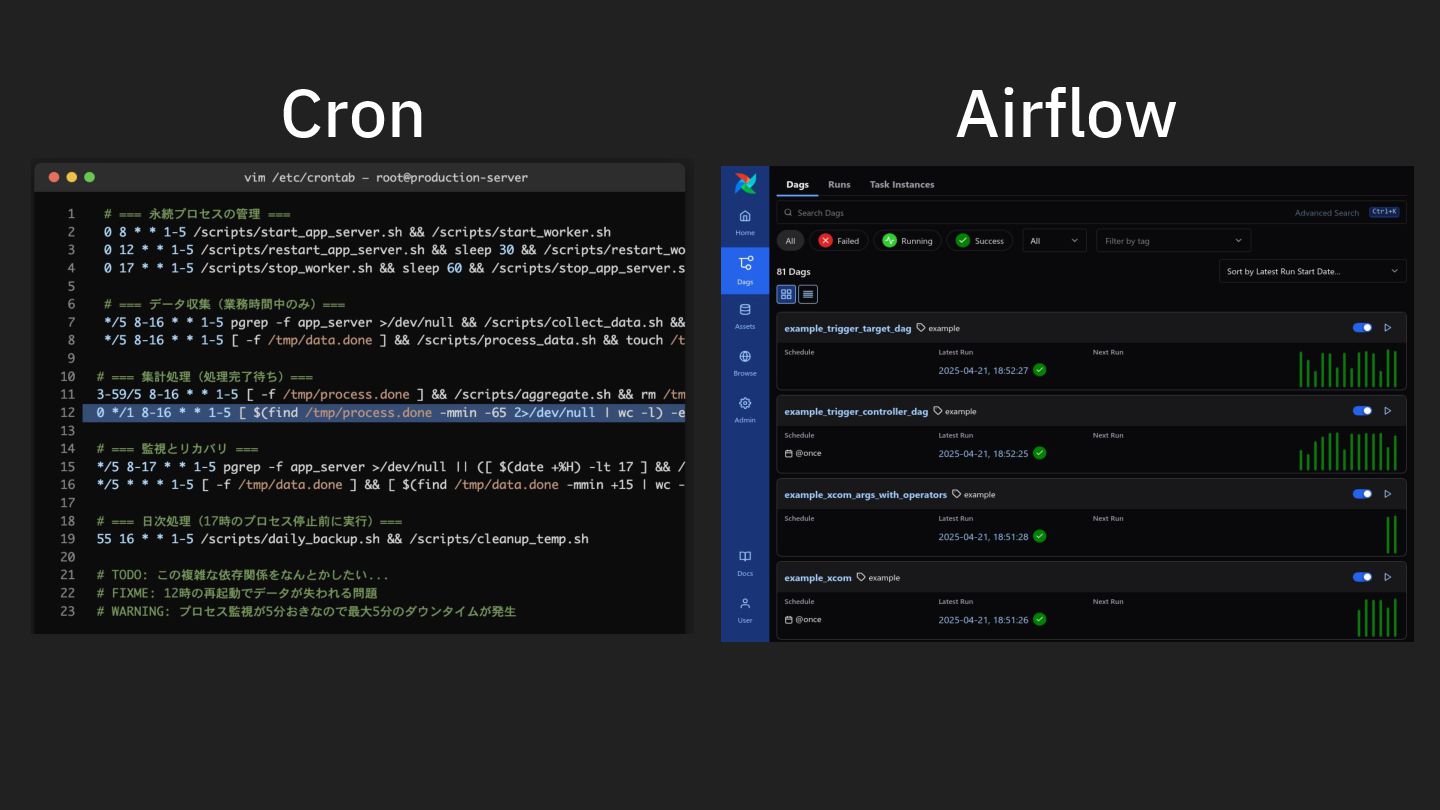Click the vim /etc/crontab window title
Viewport: 1440px width, 810px height.
[386, 177]
